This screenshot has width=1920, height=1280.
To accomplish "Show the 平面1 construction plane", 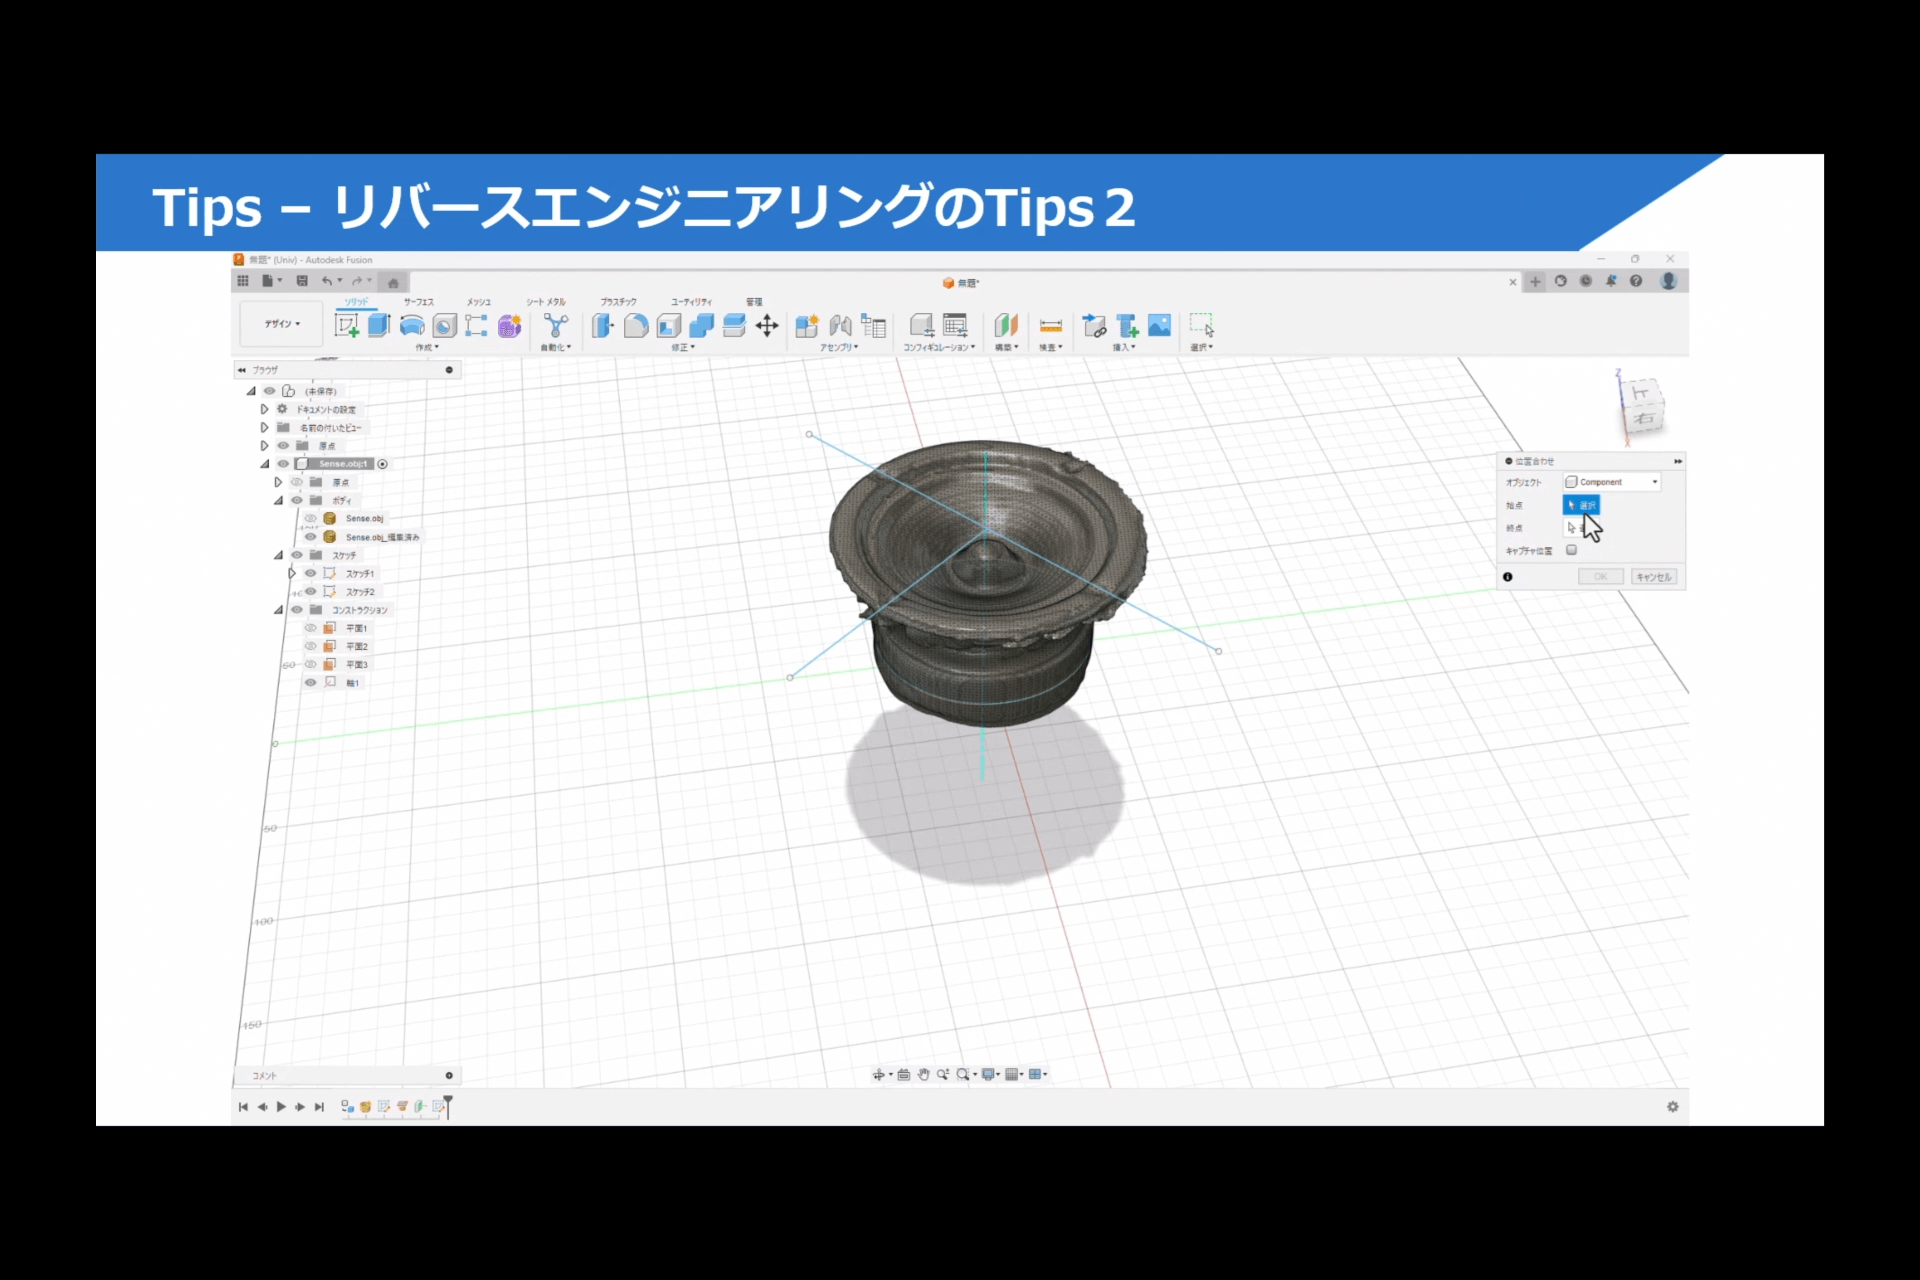I will tap(310, 628).
